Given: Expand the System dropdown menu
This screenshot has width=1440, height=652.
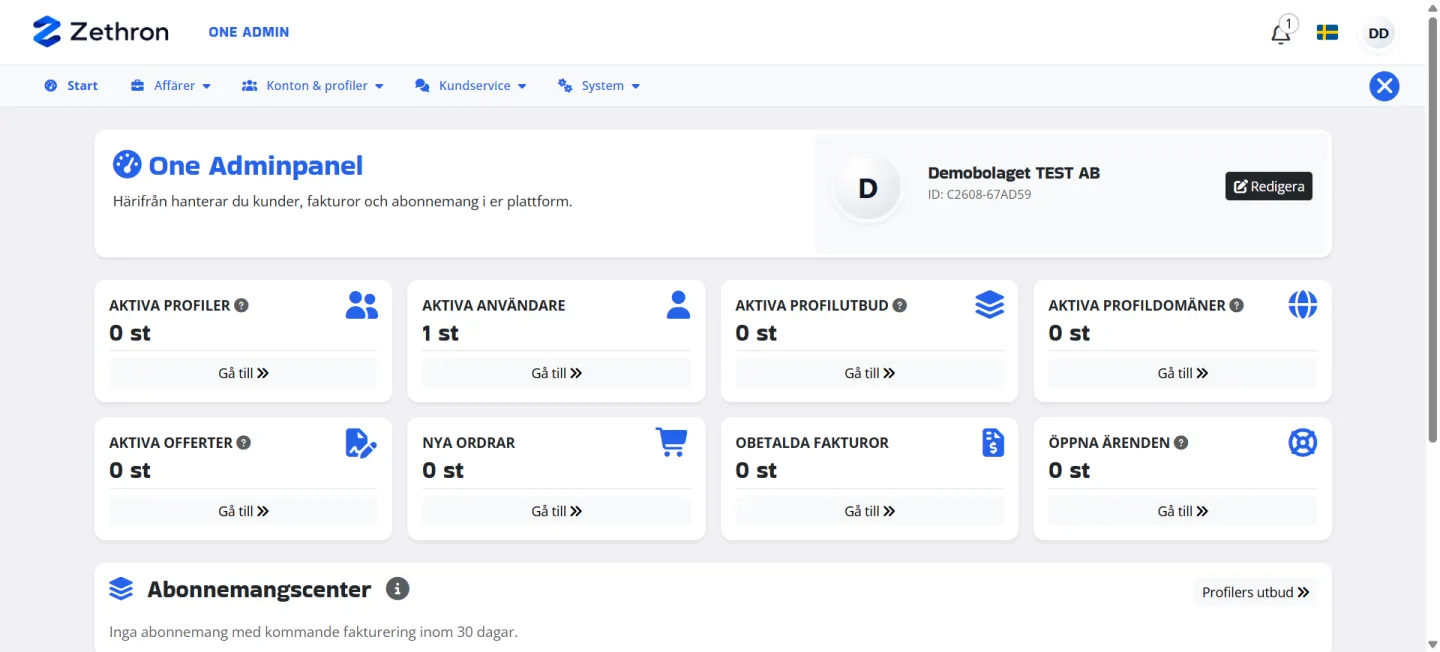Looking at the screenshot, I should pos(599,86).
